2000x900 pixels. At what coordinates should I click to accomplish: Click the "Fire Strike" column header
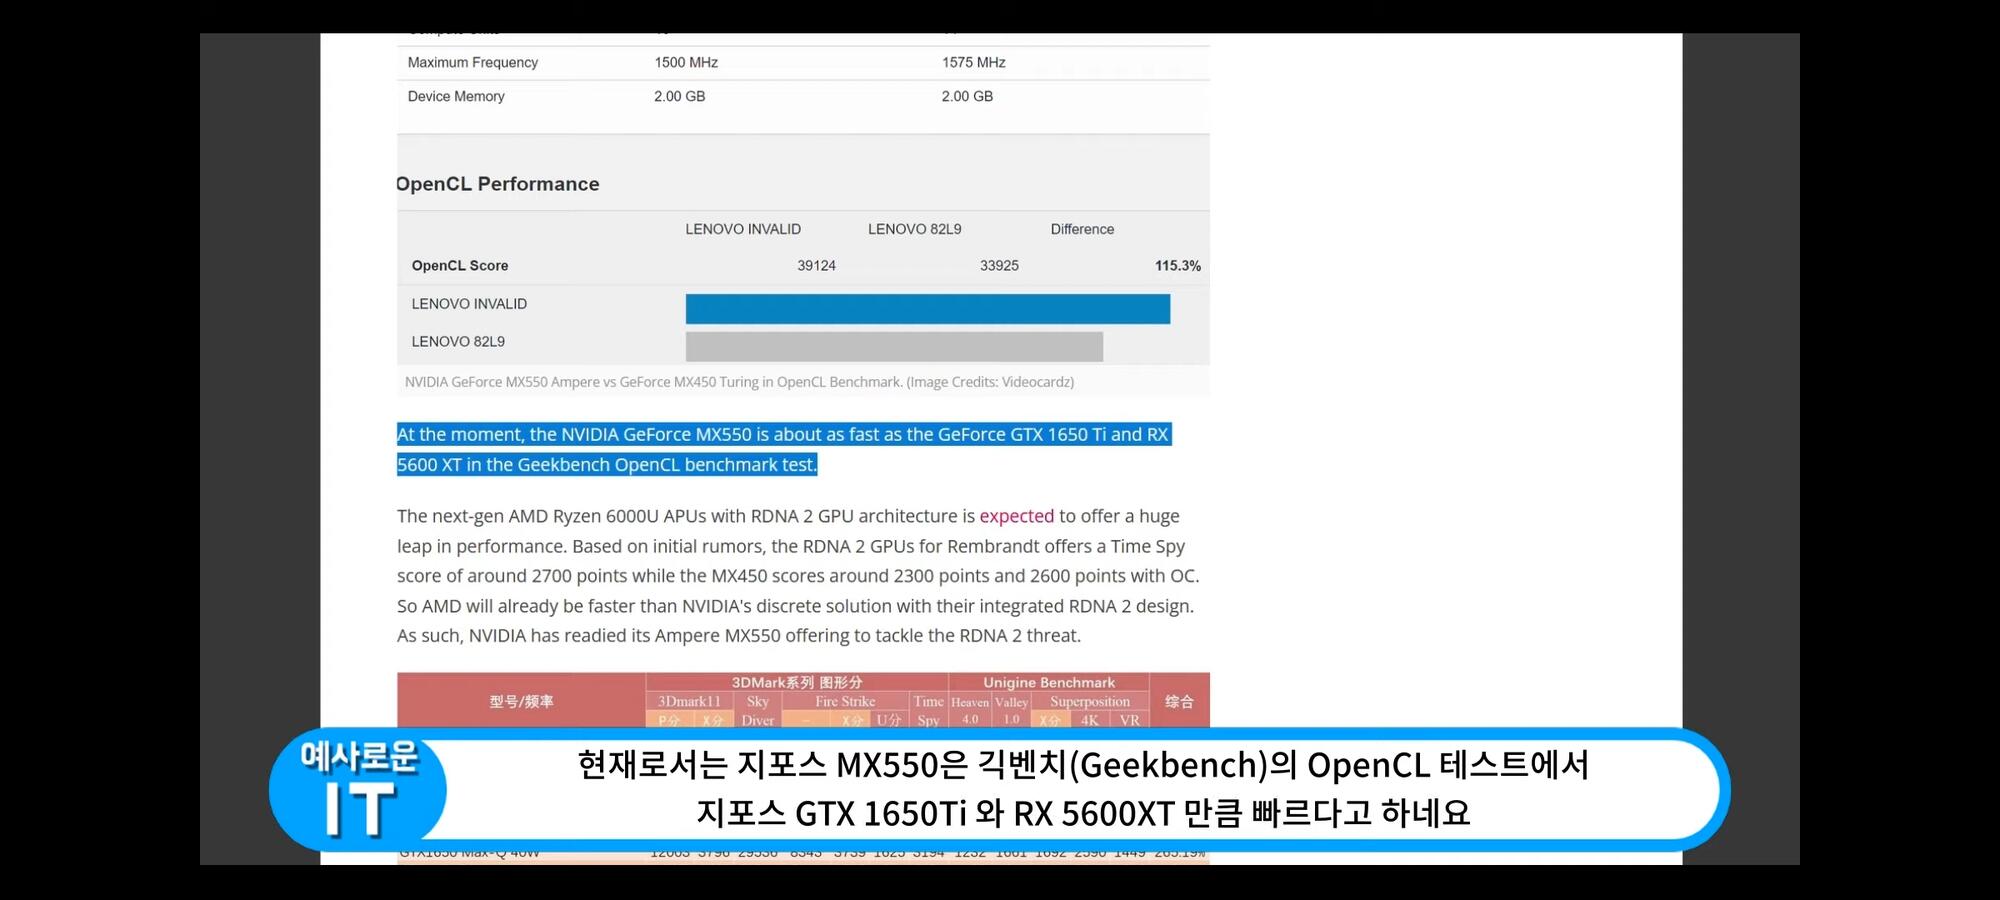pyautogui.click(x=845, y=702)
